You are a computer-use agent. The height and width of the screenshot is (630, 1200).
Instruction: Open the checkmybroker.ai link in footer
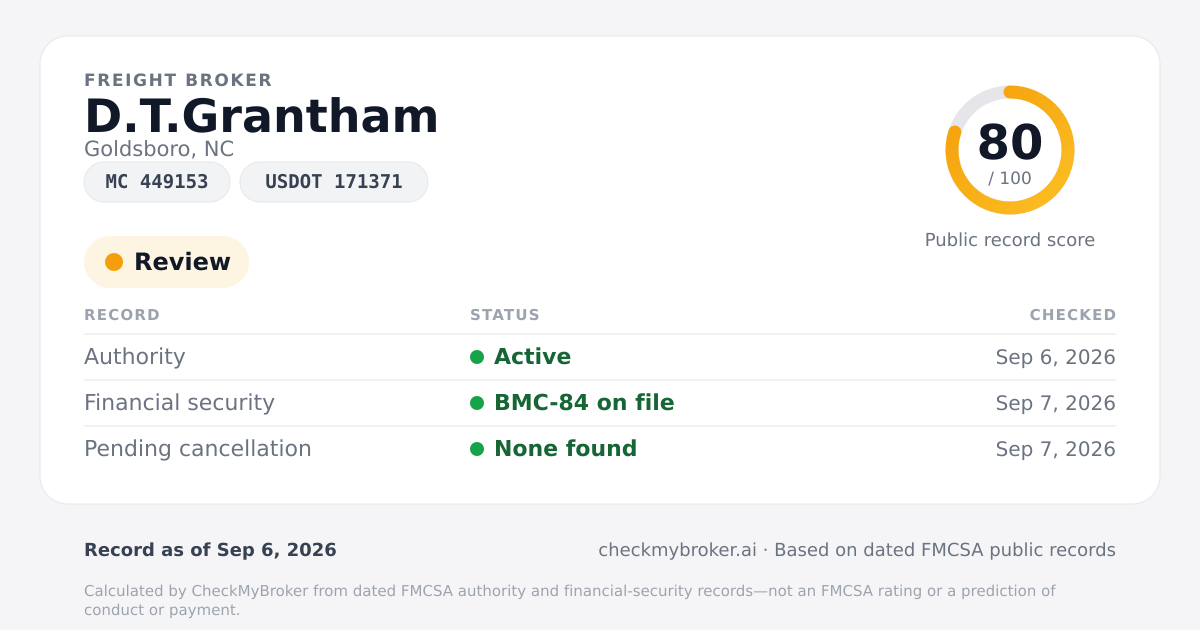(x=677, y=550)
